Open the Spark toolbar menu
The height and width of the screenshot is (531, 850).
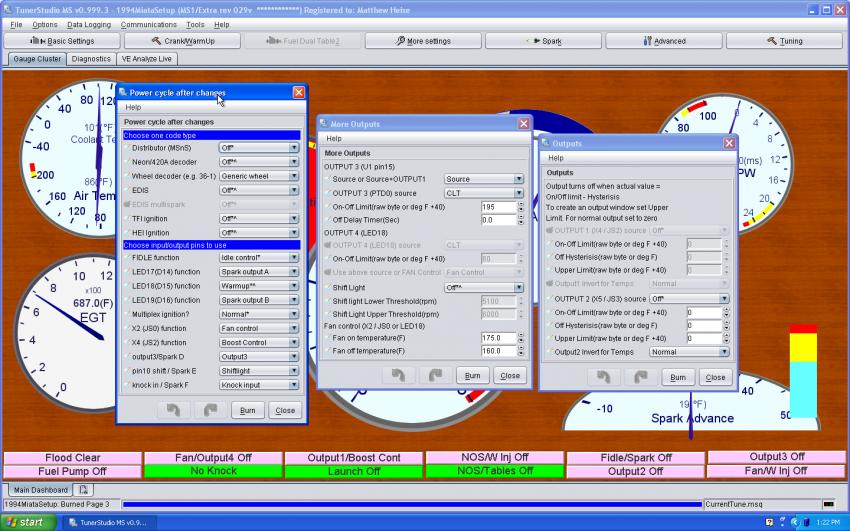545,41
